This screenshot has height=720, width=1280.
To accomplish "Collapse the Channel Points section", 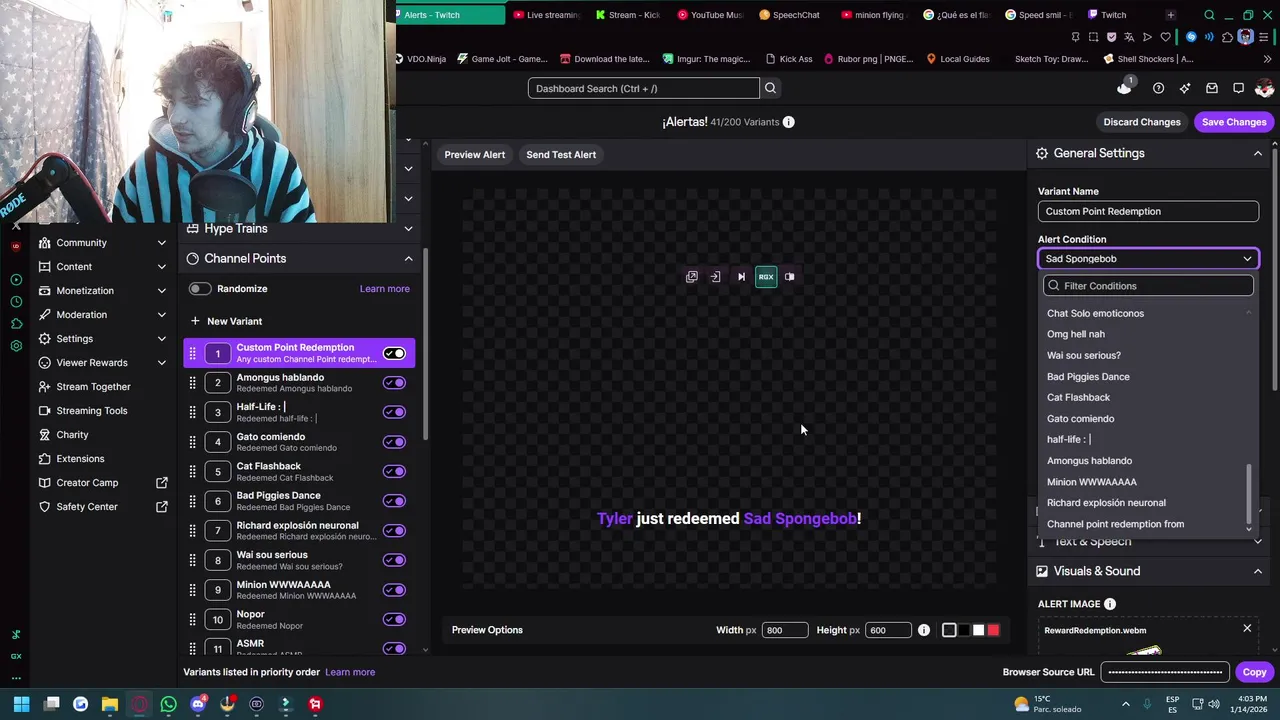I will [x=408, y=259].
